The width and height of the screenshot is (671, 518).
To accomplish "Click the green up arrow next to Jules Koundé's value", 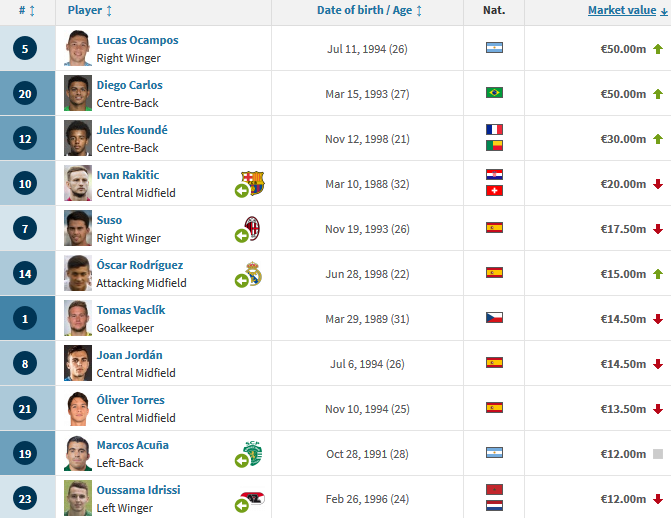I will coord(657,139).
